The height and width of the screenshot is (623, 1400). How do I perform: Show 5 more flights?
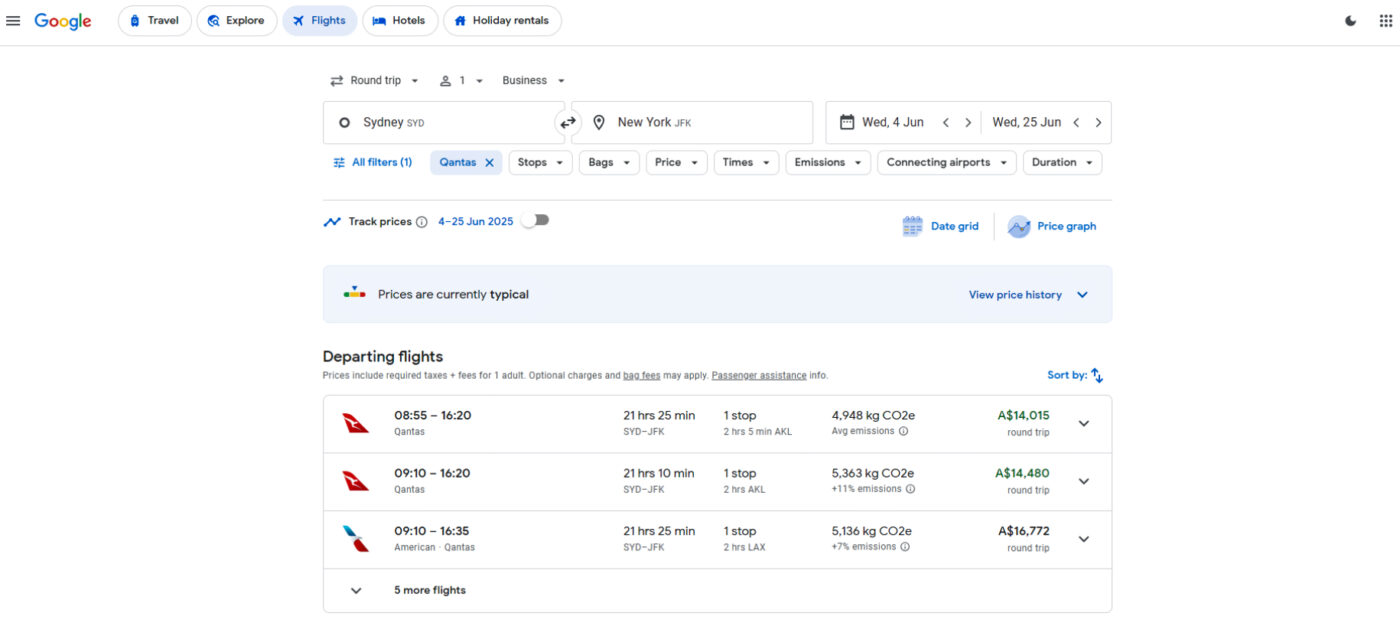(x=717, y=591)
